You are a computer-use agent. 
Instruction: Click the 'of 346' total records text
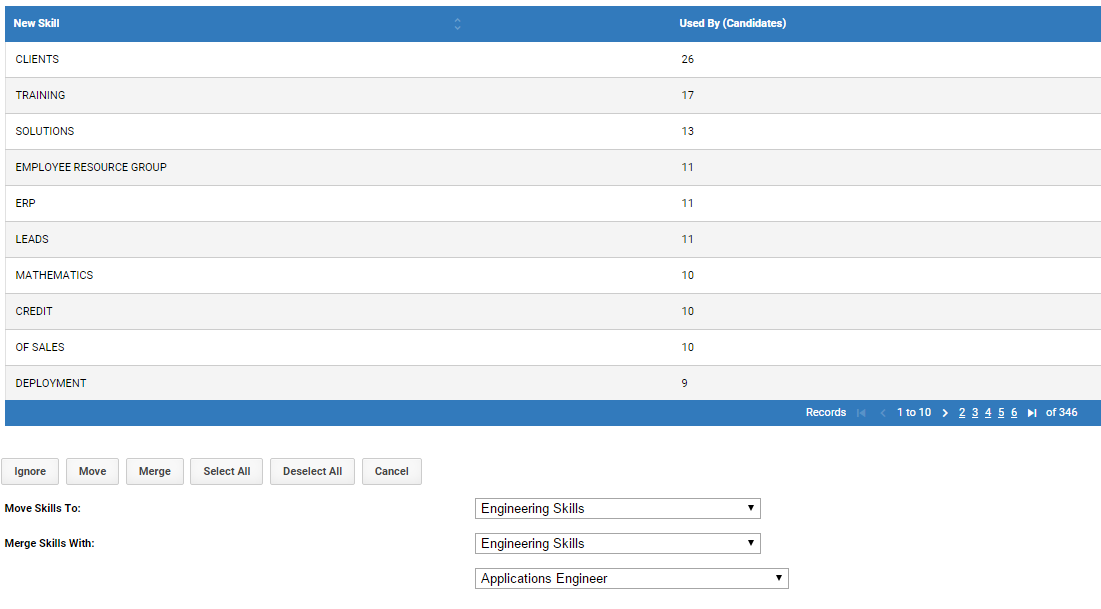pyautogui.click(x=1062, y=412)
